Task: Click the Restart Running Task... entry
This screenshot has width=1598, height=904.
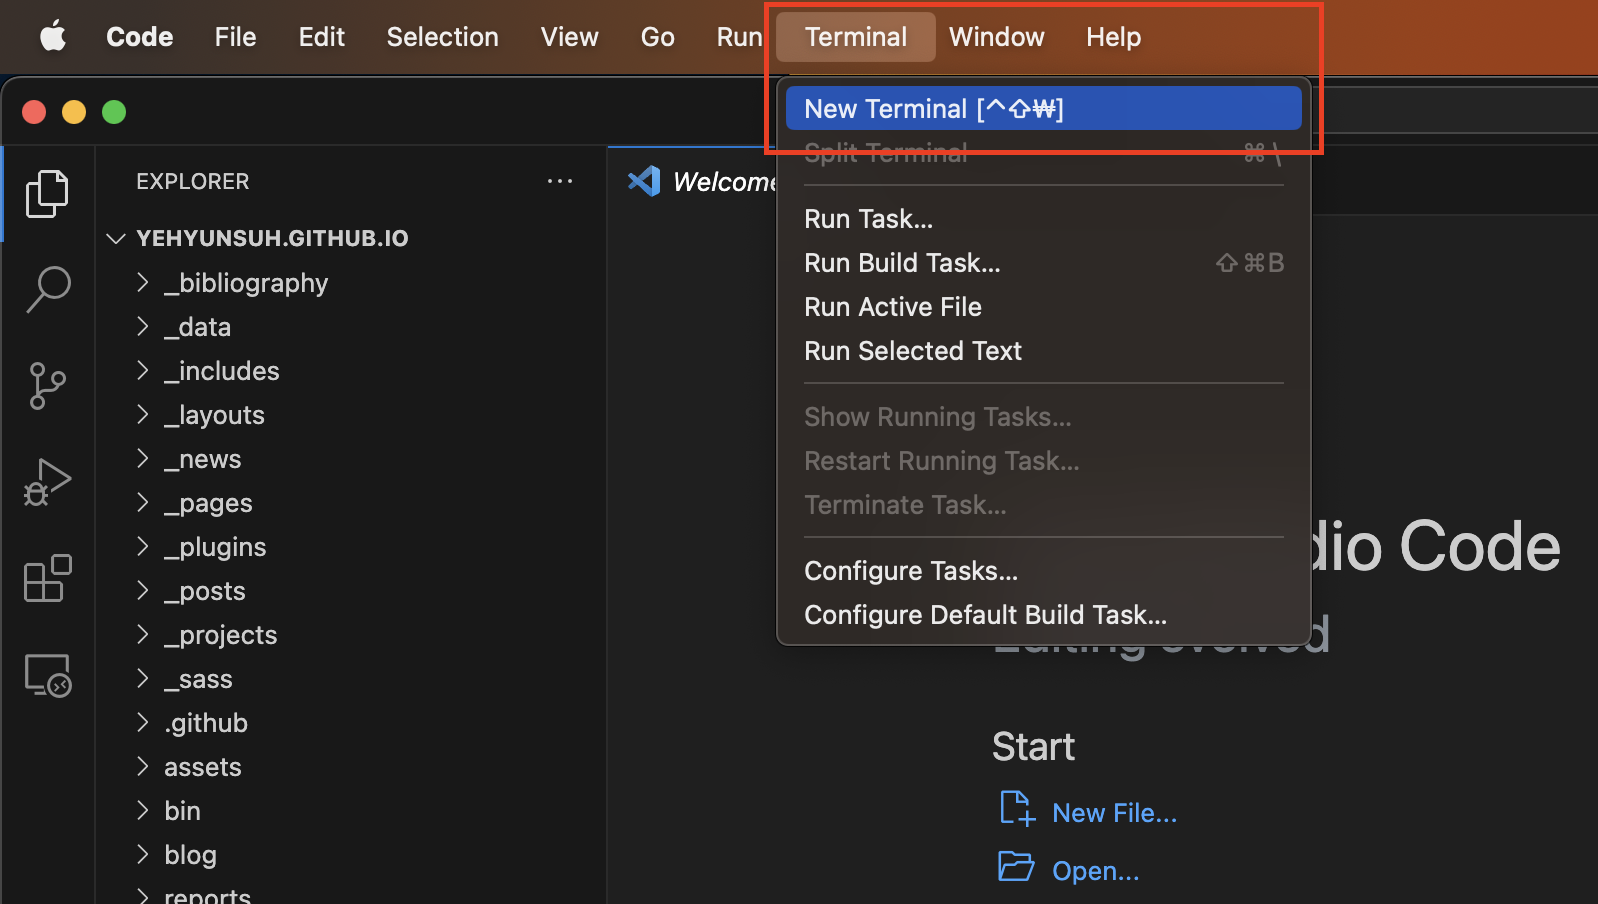Action: pos(1043,461)
